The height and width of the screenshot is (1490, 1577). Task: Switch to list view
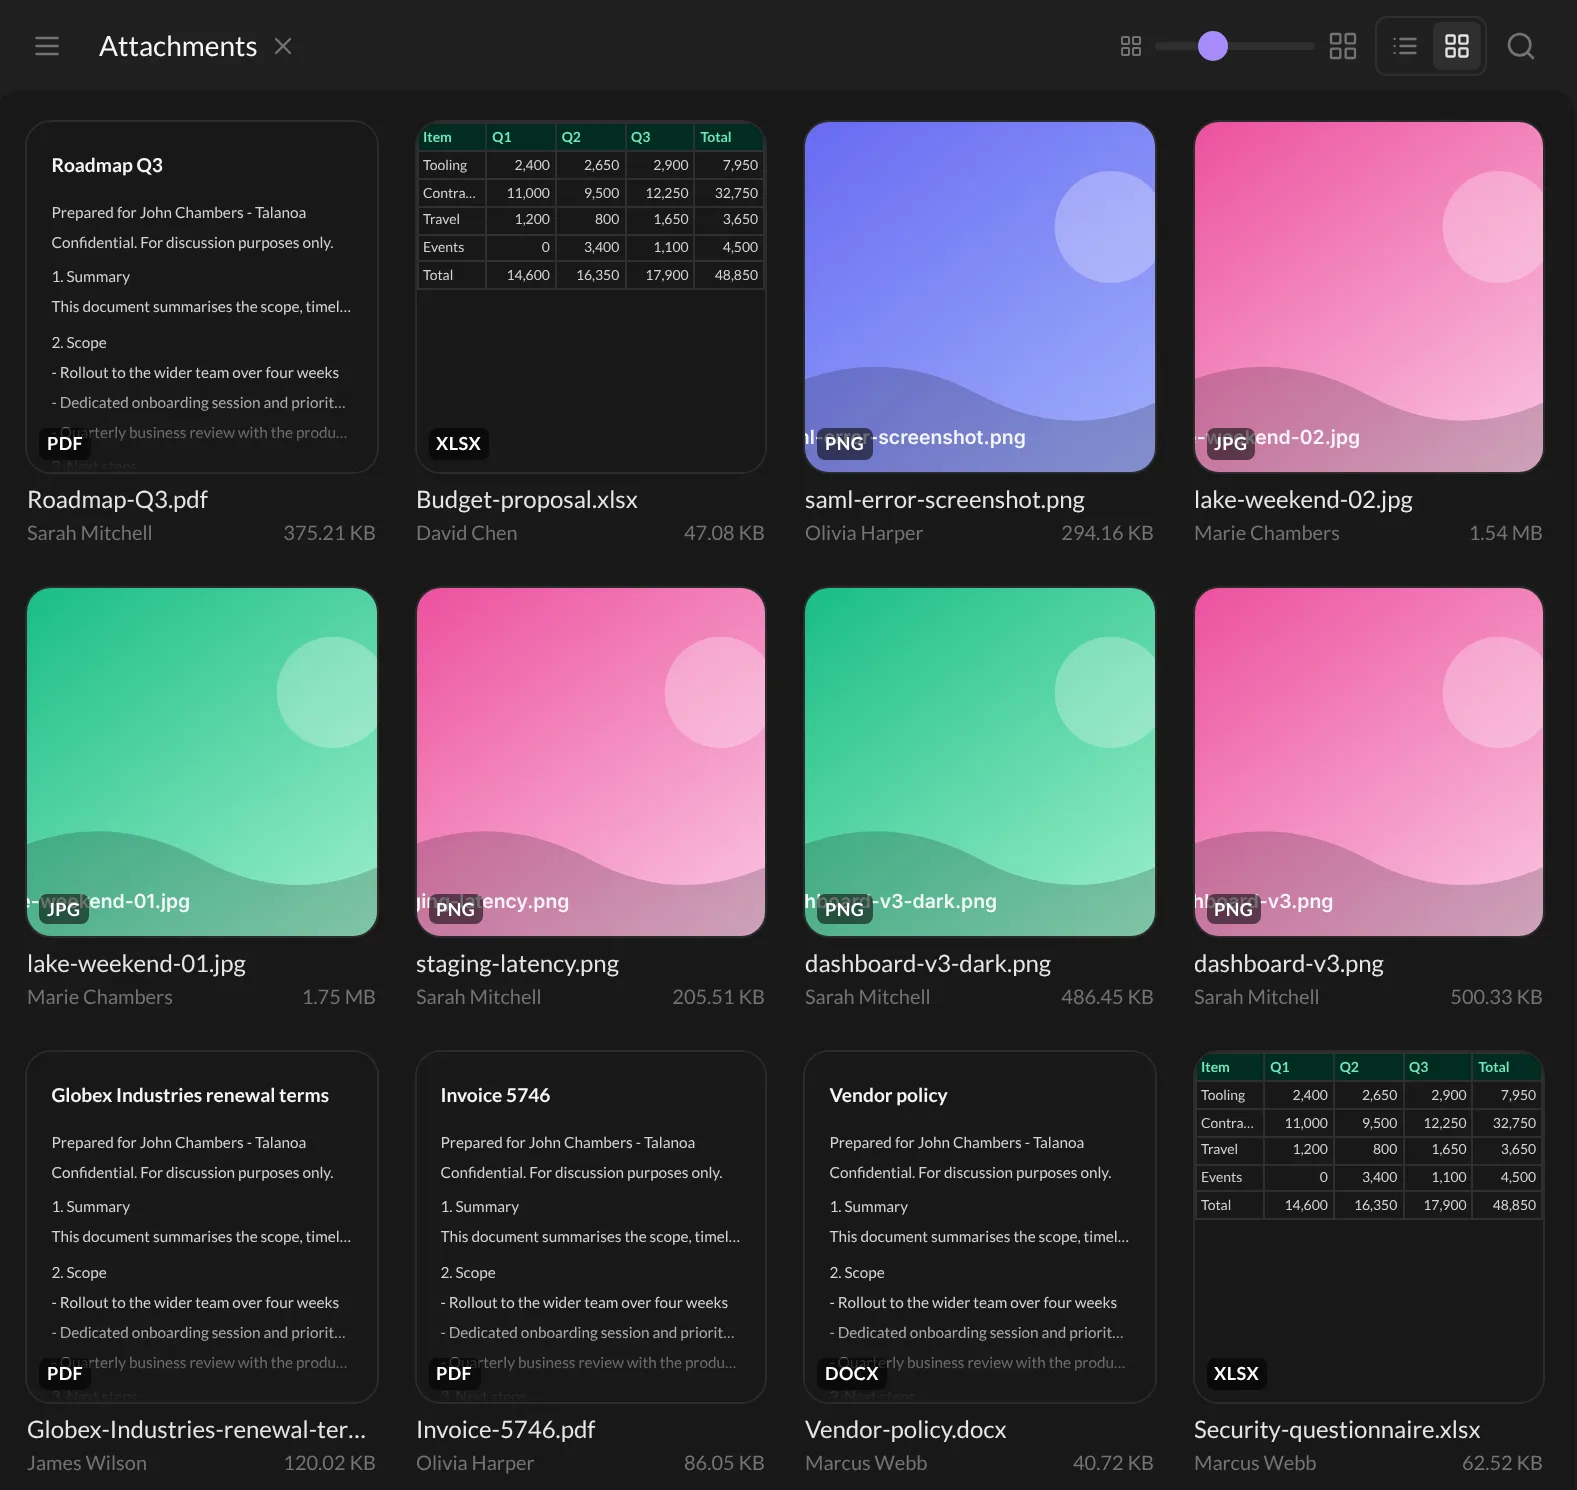coord(1405,46)
